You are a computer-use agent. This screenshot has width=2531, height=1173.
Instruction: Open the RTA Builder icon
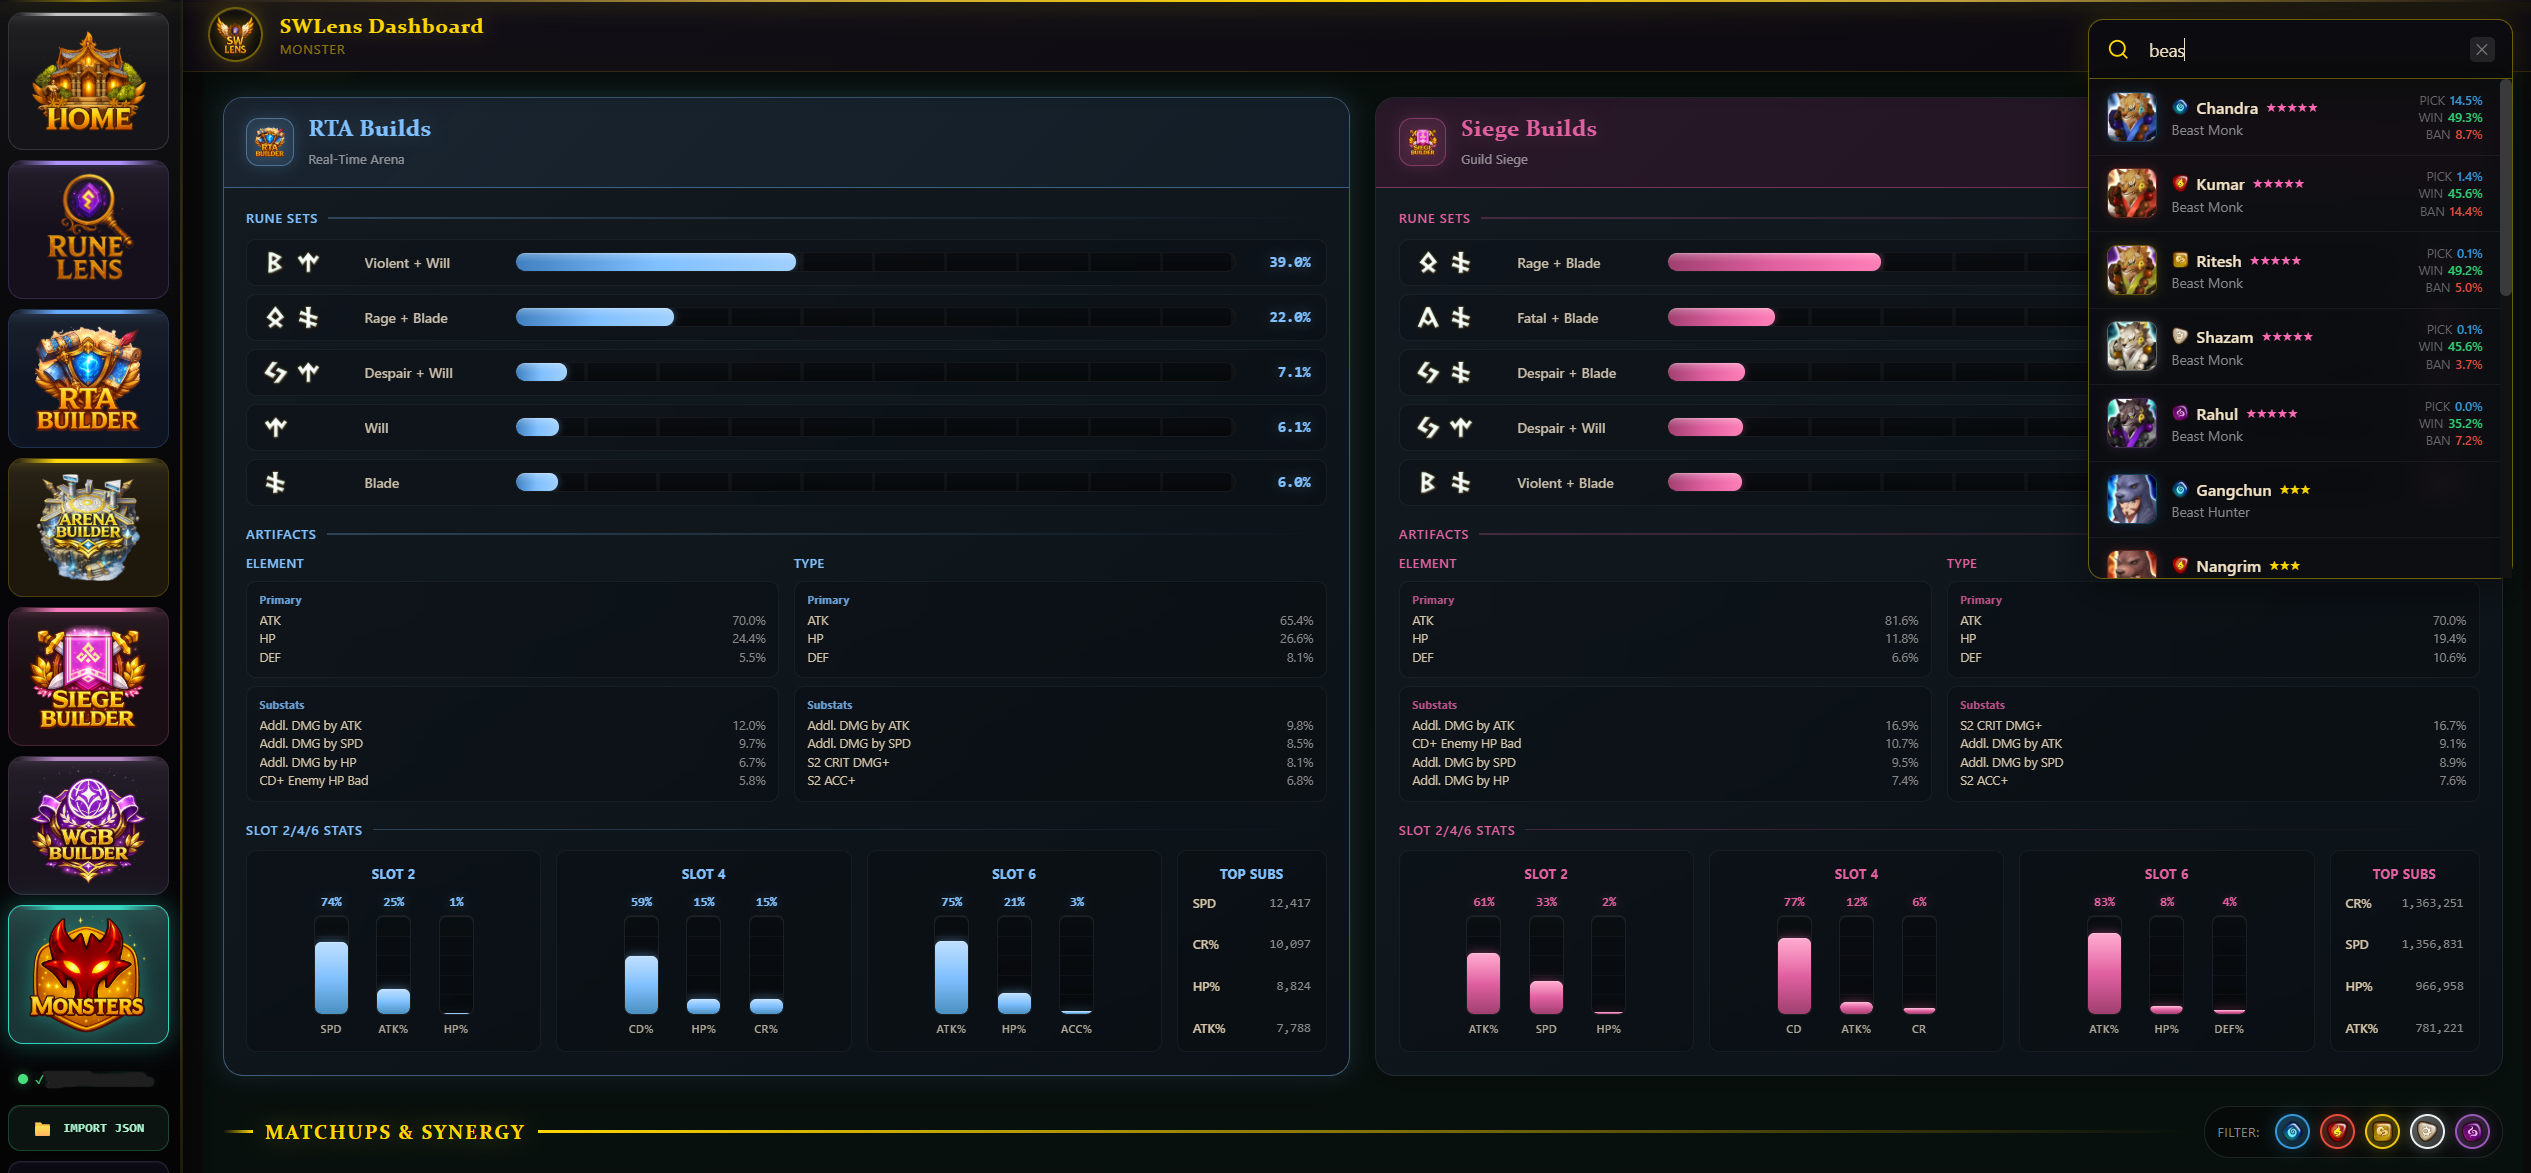point(88,379)
